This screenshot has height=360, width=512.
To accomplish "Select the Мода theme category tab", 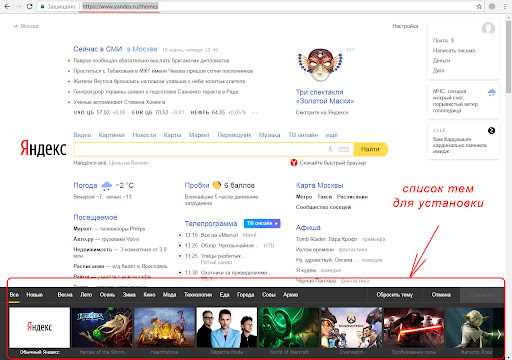I will point(169,295).
